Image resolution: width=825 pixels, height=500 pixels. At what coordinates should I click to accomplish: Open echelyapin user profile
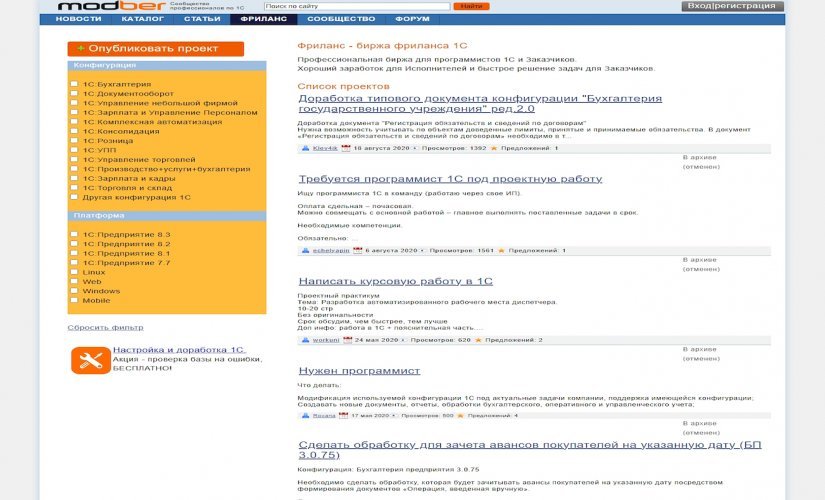[331, 251]
